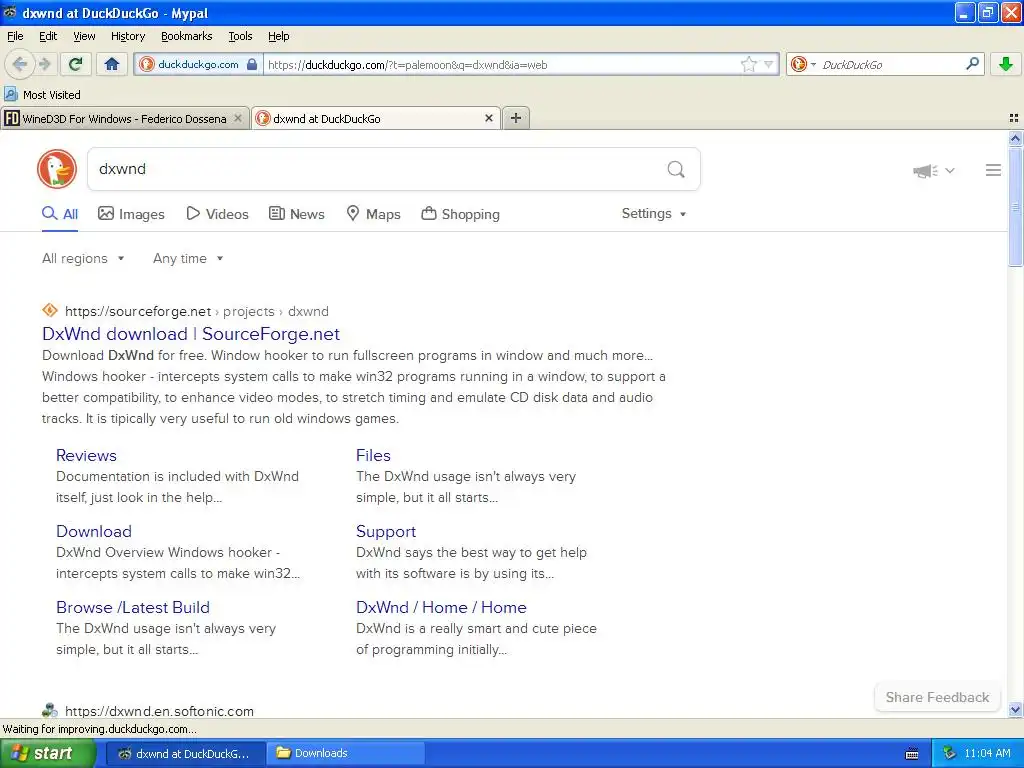Open the Settings dropdown on results page

click(654, 214)
